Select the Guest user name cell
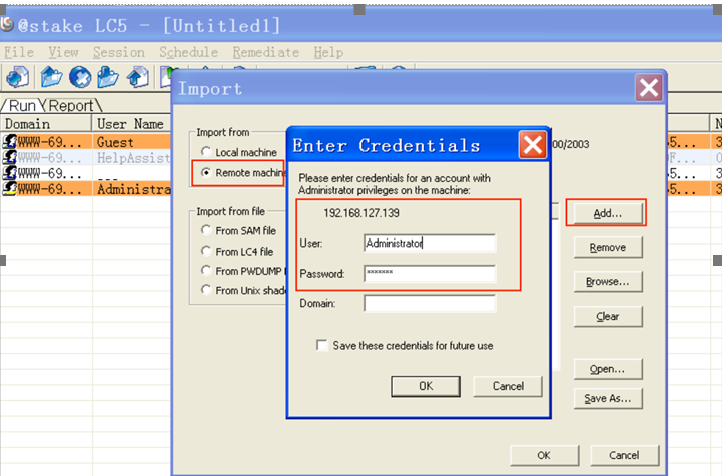722x476 pixels. point(132,142)
